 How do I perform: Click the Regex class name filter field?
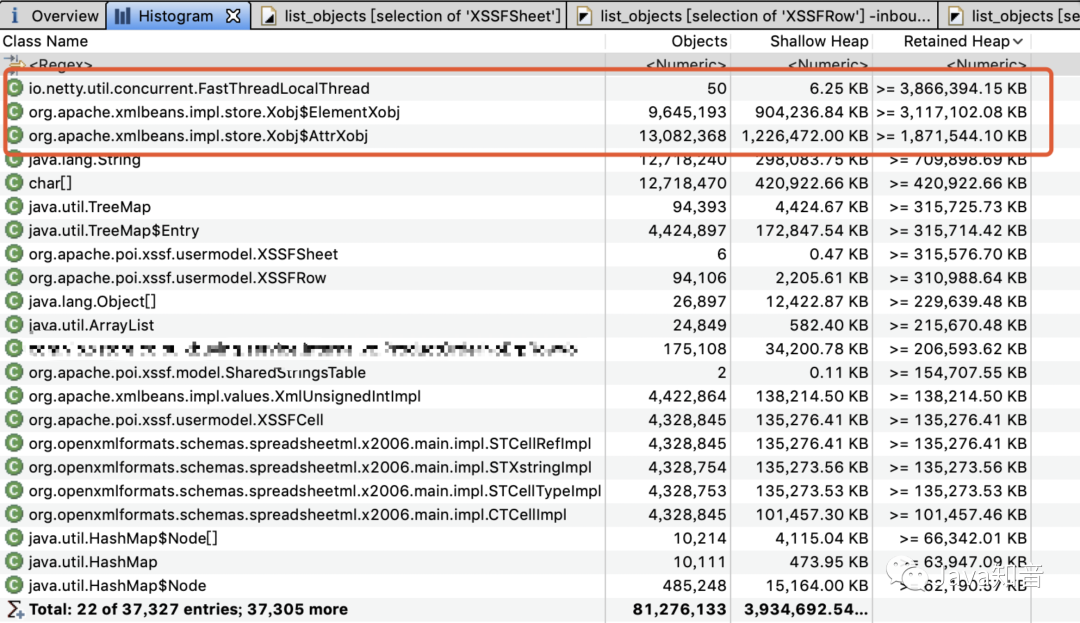pyautogui.click(x=61, y=65)
